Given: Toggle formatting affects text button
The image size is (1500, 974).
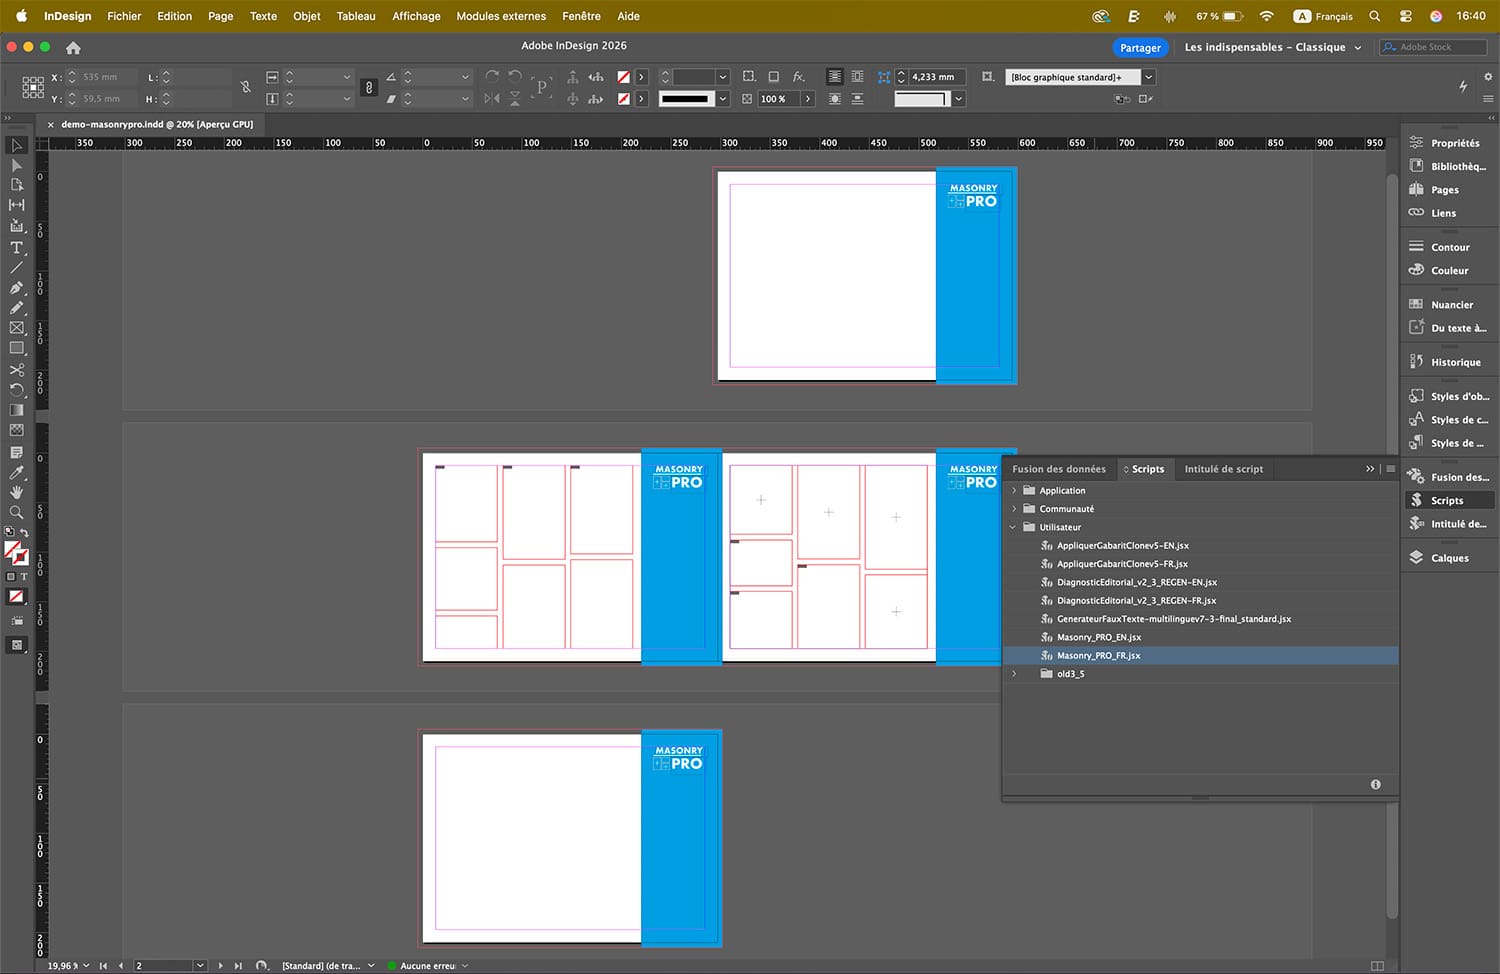Looking at the screenshot, I should click(x=24, y=577).
